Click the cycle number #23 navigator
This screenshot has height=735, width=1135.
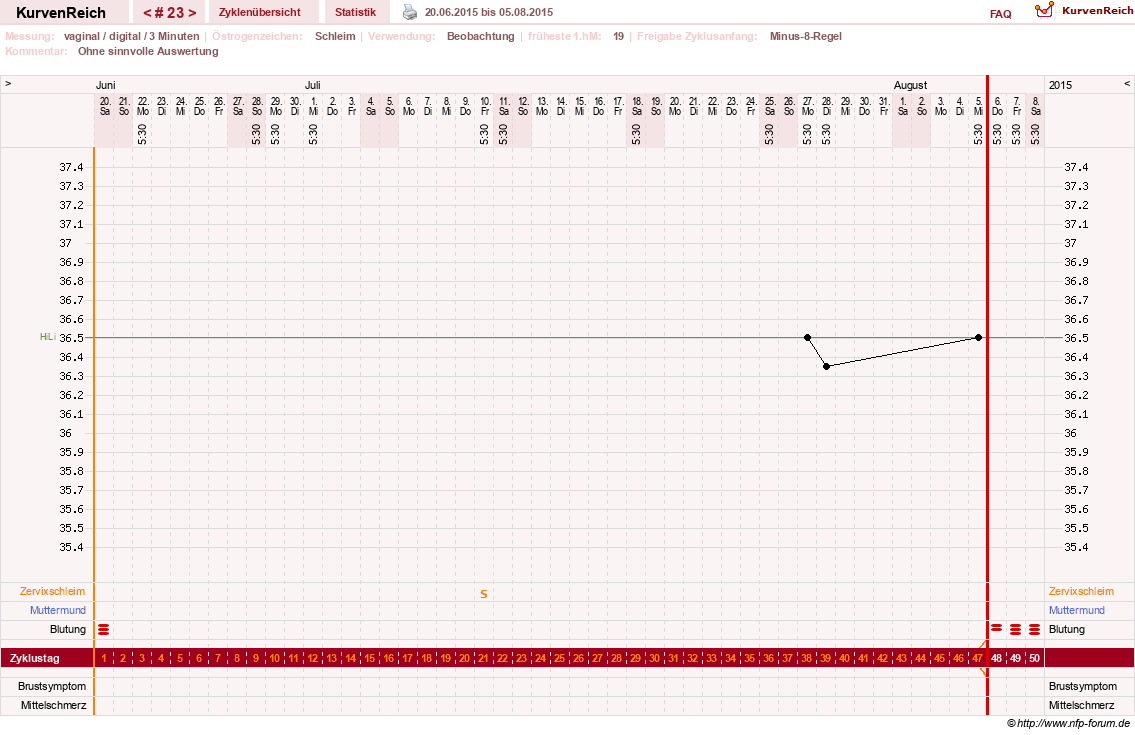tap(169, 12)
